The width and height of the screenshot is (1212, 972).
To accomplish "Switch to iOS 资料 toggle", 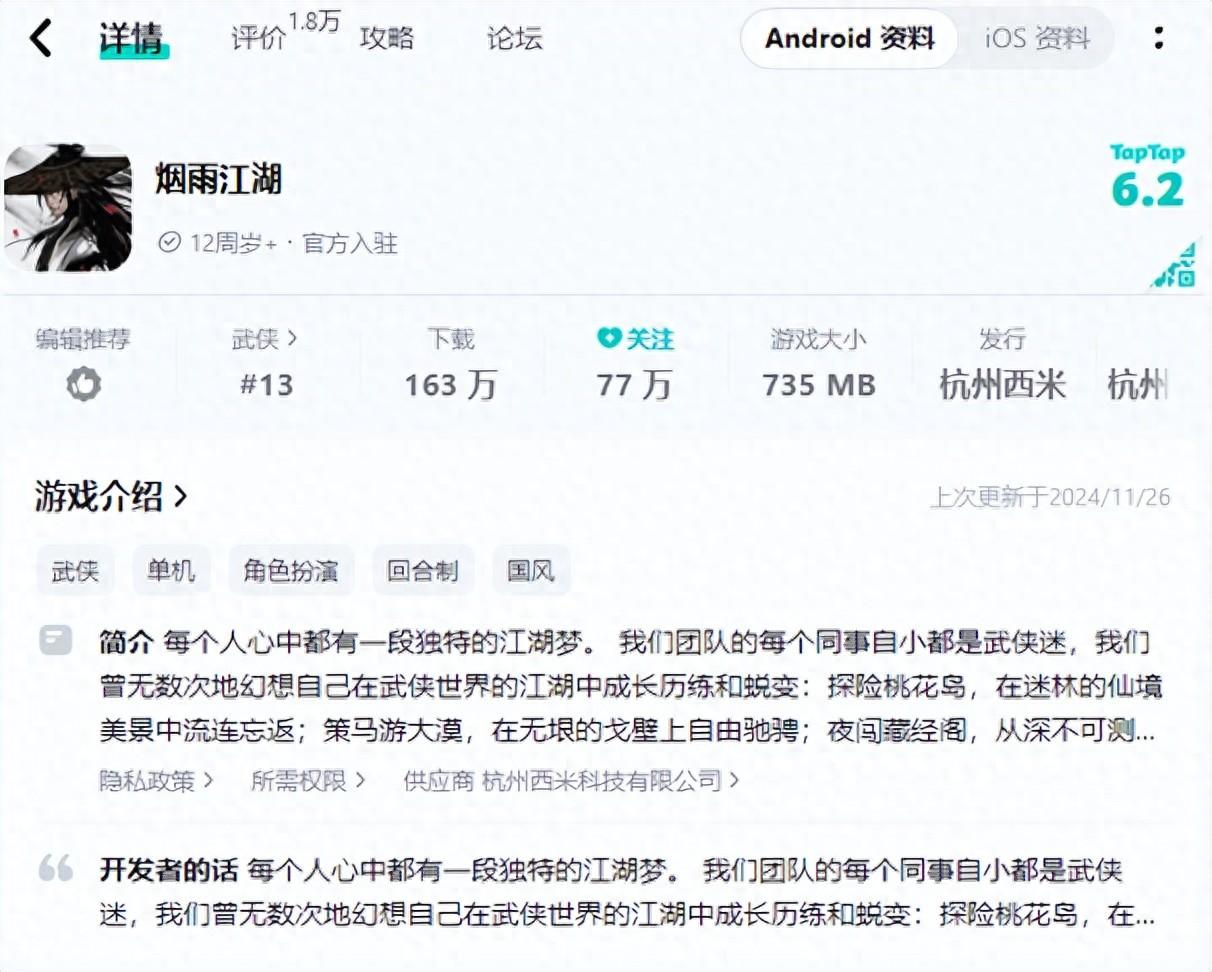I will (x=1037, y=39).
